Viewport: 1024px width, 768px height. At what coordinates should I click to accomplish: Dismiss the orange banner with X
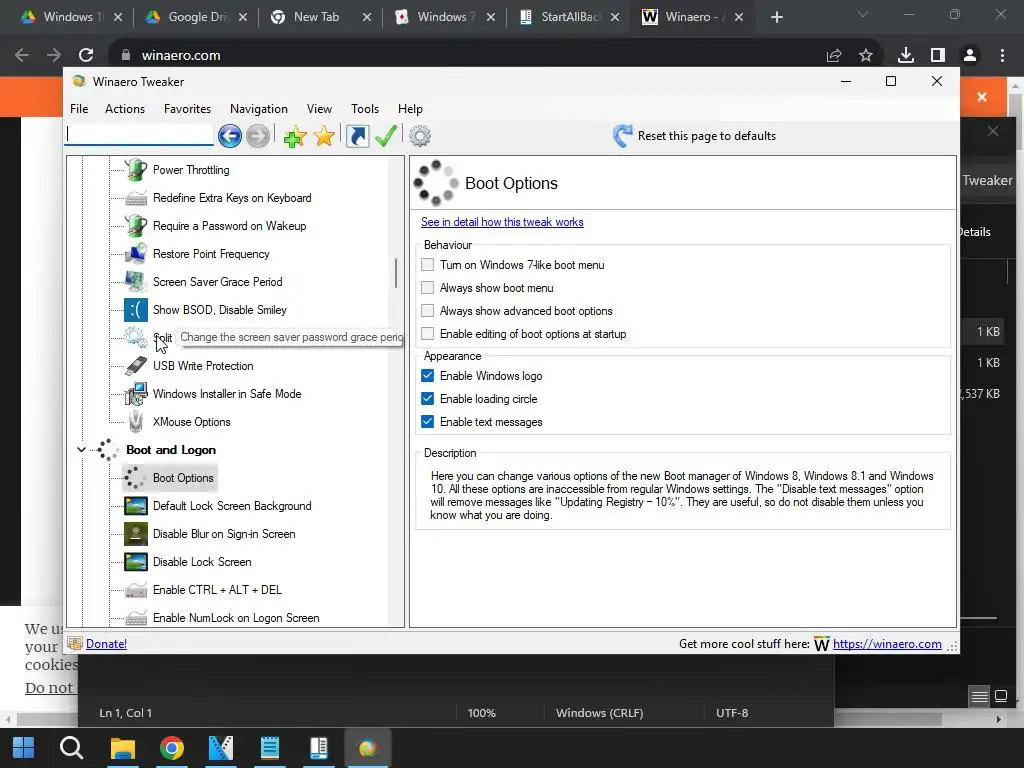pyautogui.click(x=982, y=97)
